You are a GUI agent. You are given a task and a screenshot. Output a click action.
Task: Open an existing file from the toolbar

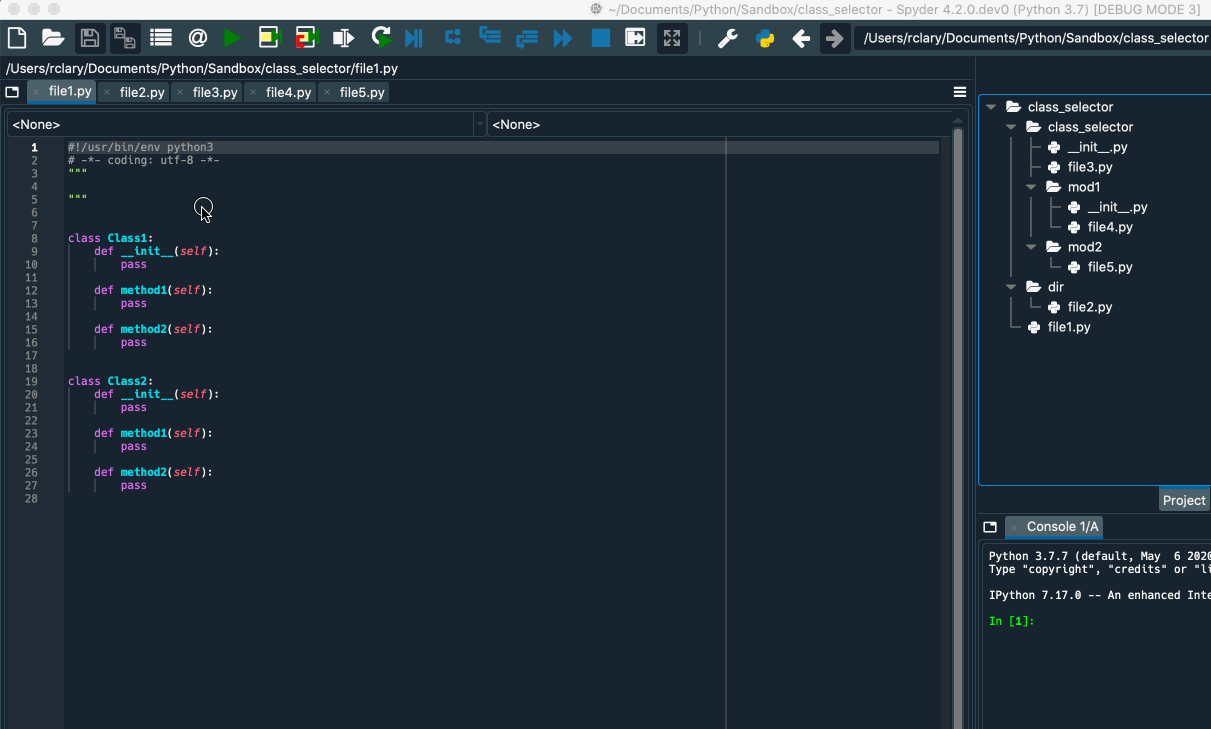click(54, 38)
